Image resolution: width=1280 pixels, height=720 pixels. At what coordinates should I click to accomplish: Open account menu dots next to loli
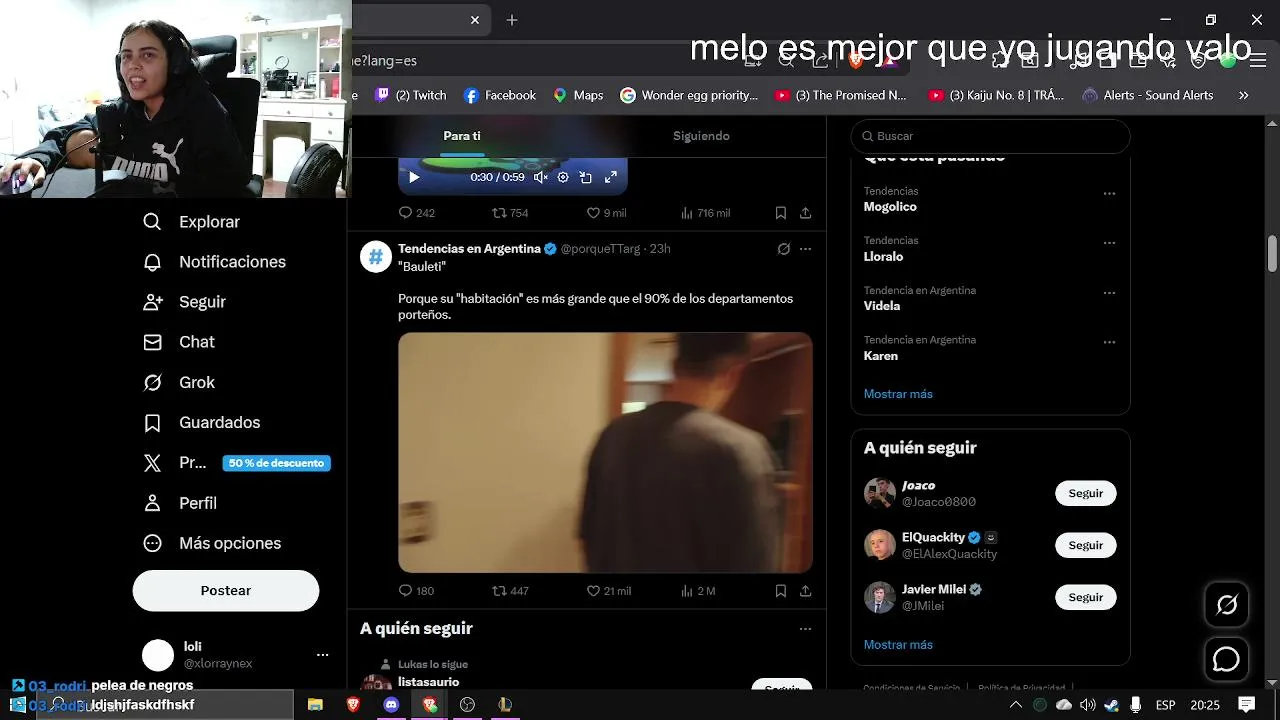[x=322, y=655]
